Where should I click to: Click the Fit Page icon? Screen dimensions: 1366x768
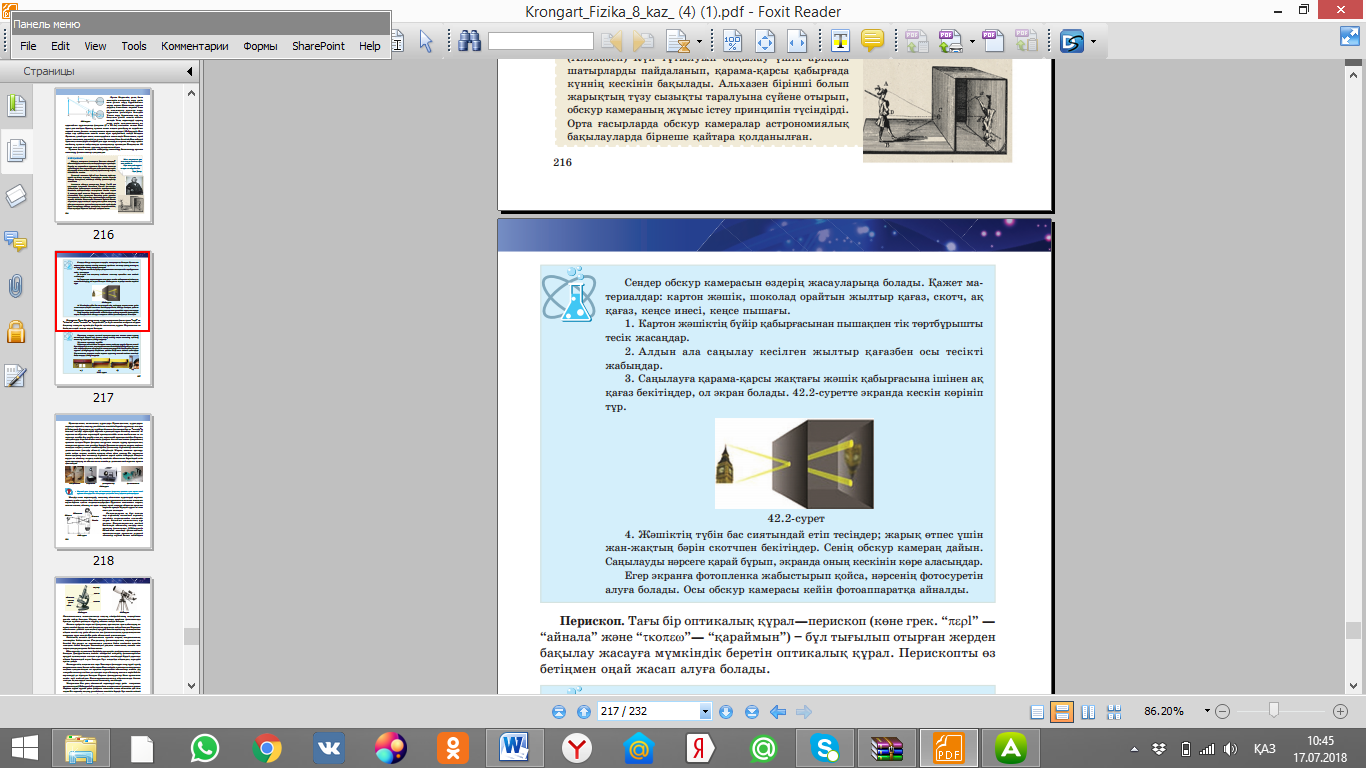(x=765, y=41)
